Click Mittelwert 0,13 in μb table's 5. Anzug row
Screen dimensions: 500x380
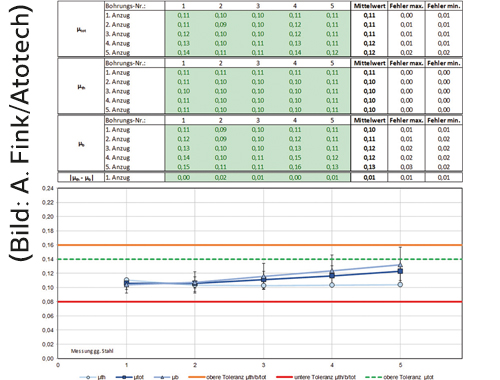pos(369,167)
